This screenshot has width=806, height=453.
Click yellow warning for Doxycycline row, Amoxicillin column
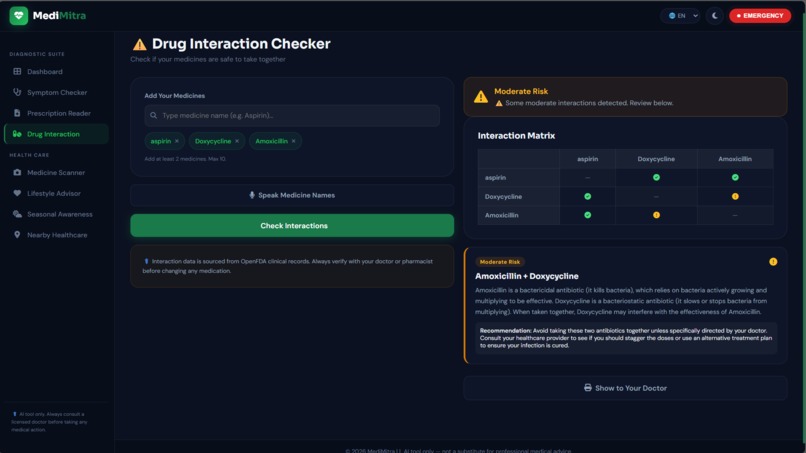(735, 196)
